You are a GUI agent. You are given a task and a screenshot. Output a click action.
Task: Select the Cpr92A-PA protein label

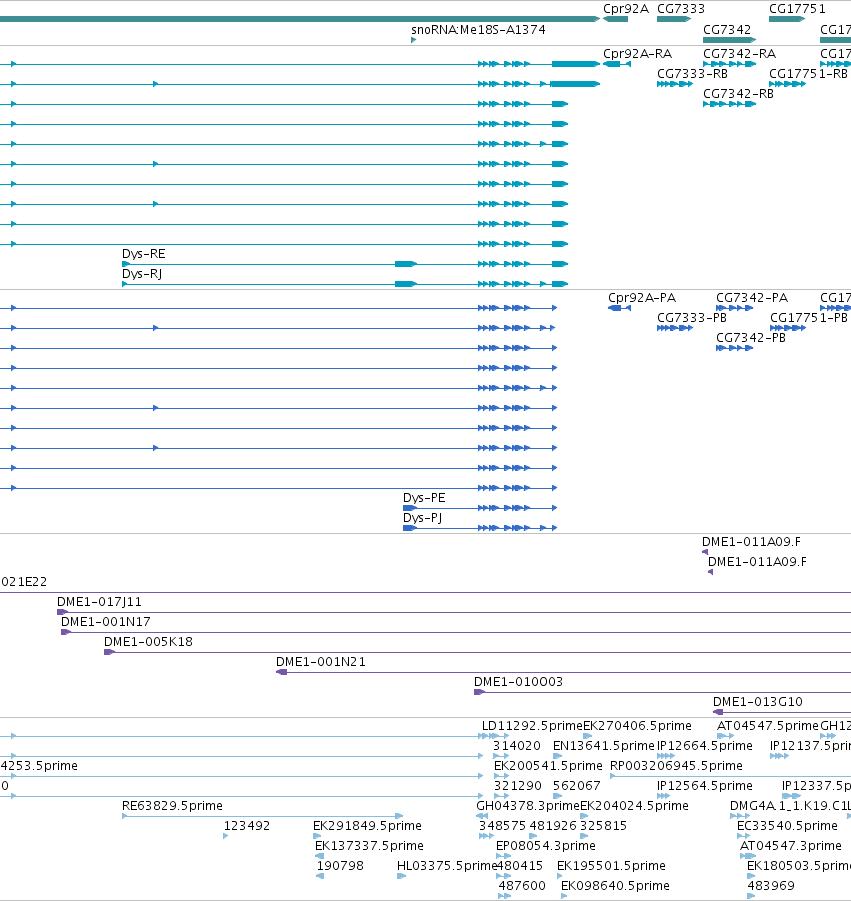(x=642, y=298)
